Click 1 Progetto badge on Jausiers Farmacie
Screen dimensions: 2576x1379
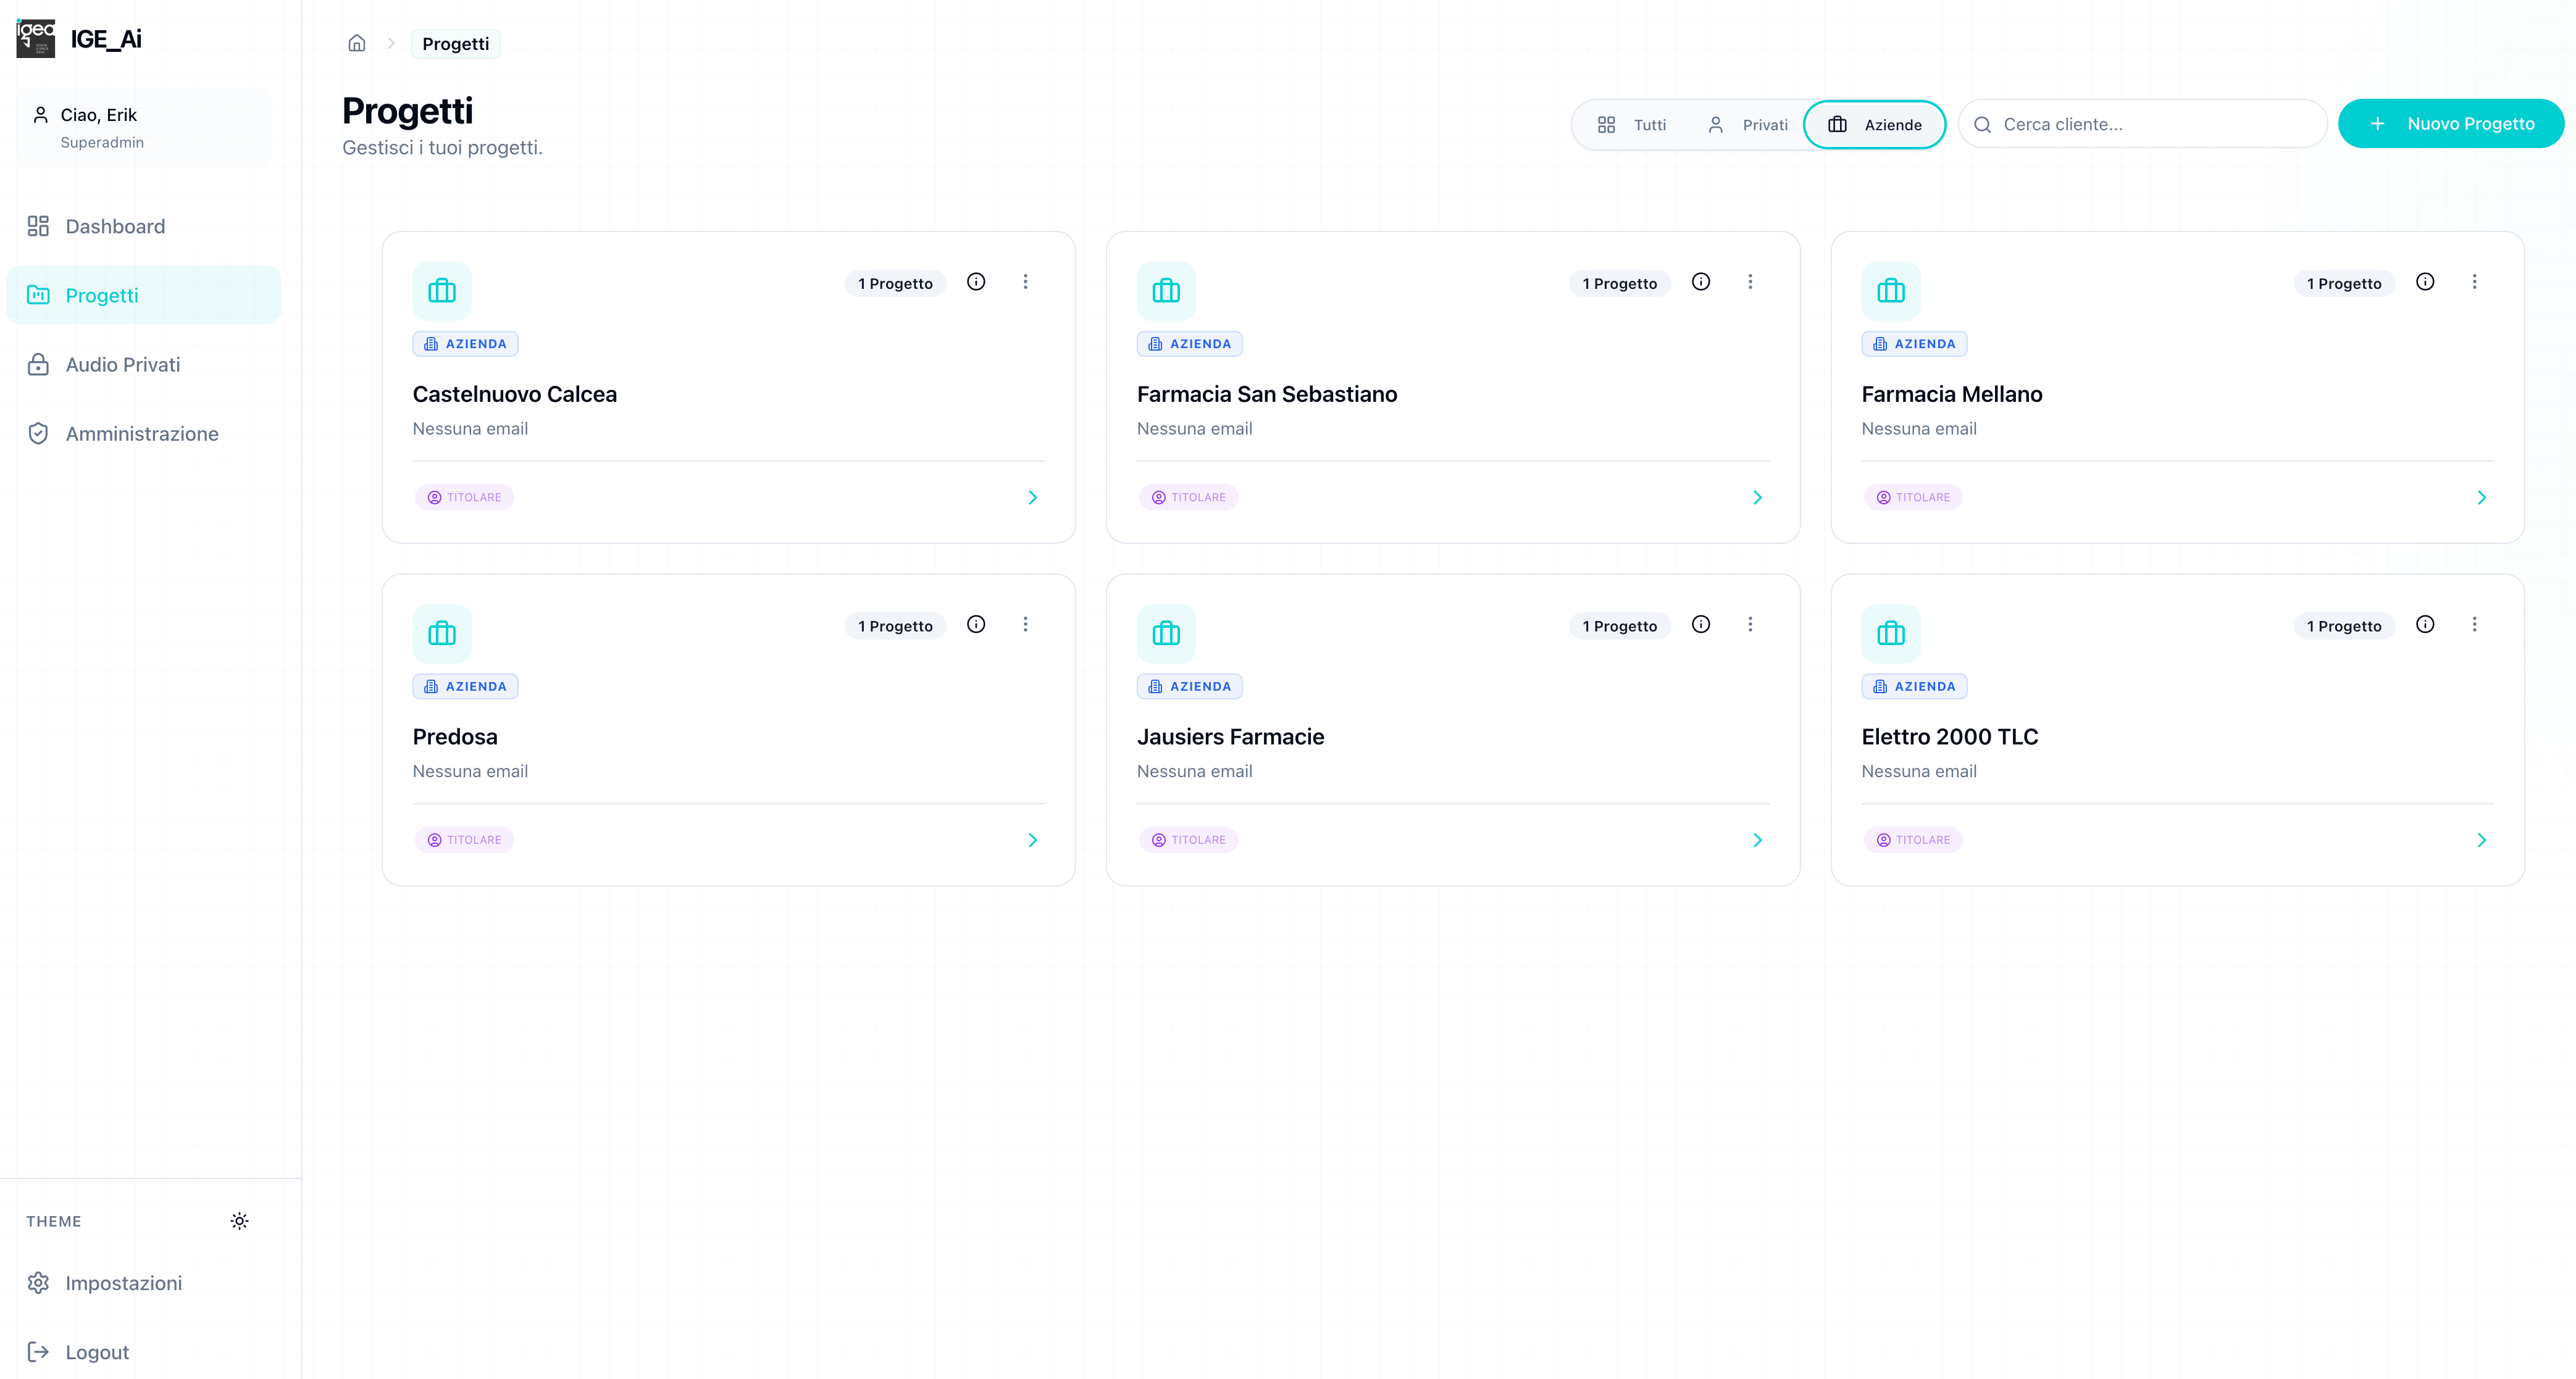point(1619,626)
